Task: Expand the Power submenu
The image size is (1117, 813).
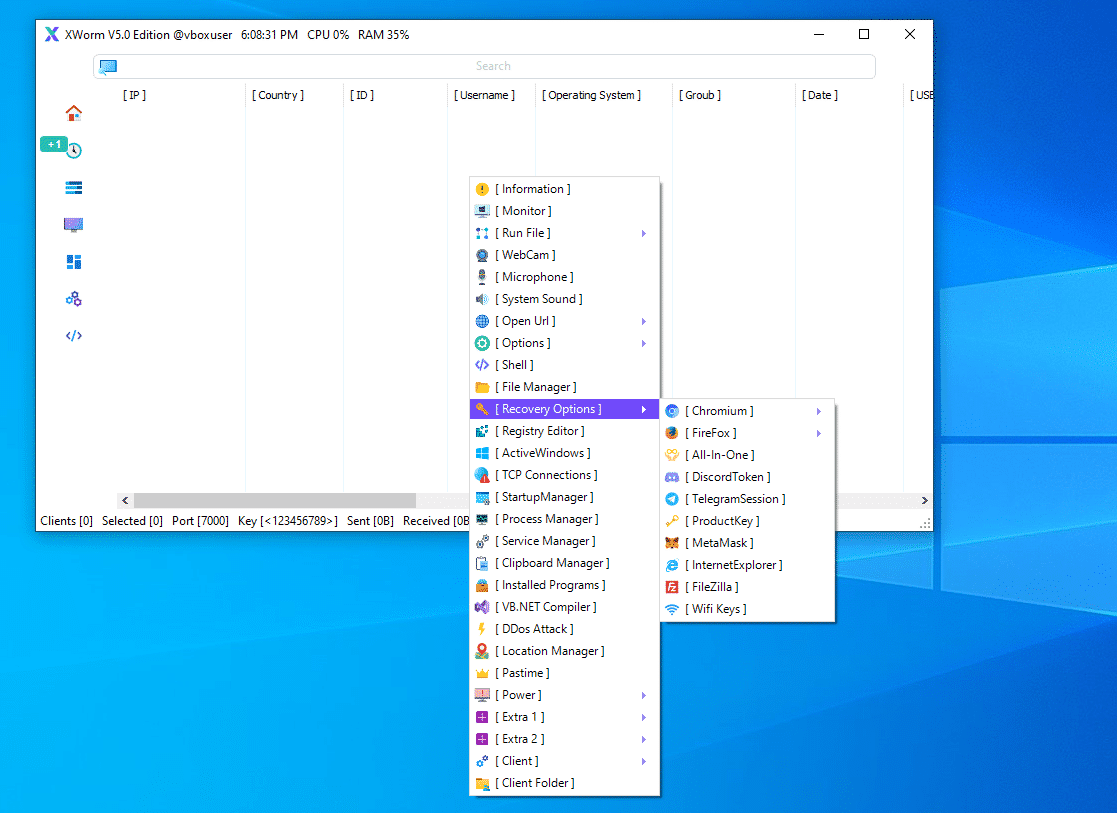Action: click(644, 695)
